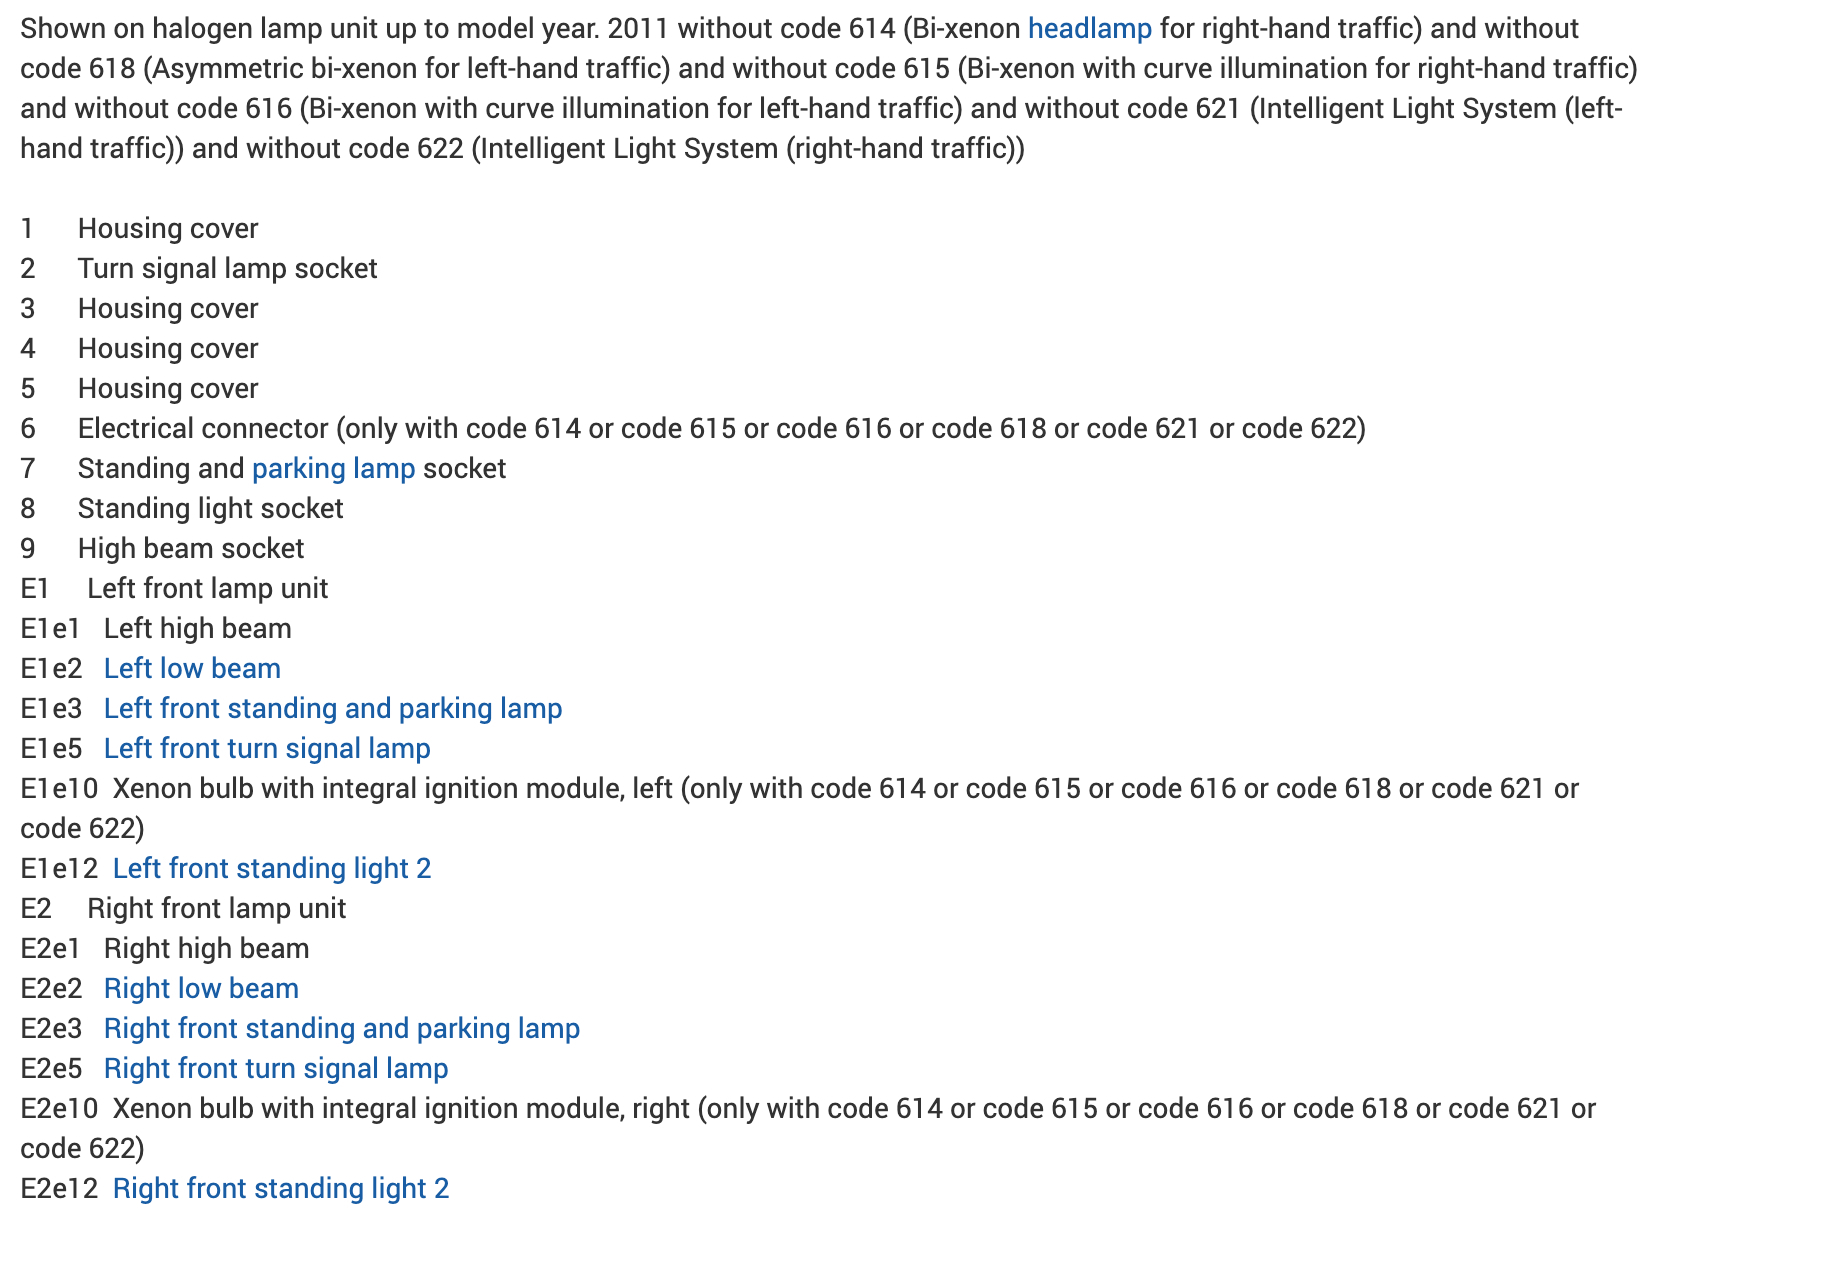Click the Right high beam entry

tap(206, 948)
